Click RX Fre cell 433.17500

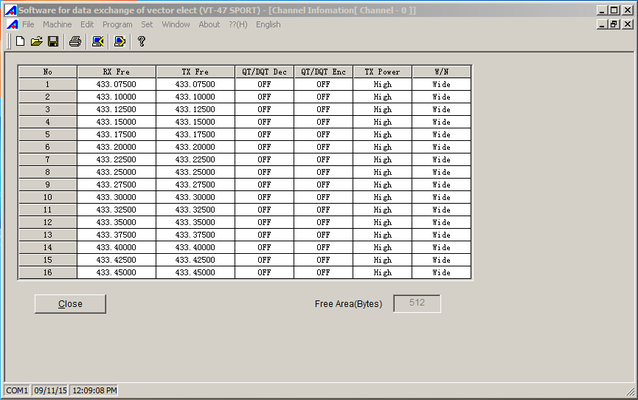pos(116,134)
